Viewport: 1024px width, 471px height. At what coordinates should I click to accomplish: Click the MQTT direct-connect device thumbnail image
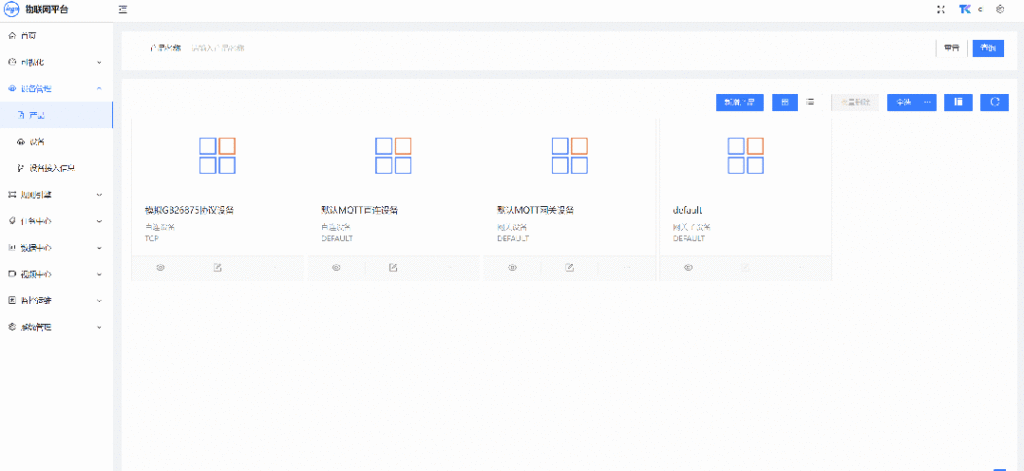coord(393,156)
